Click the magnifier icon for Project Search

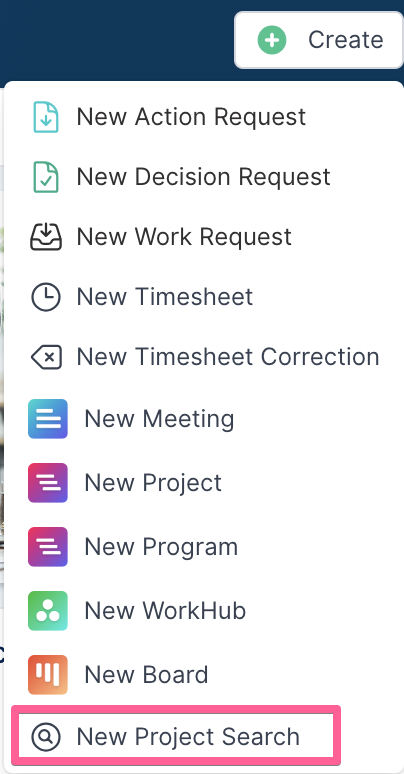pos(46,736)
